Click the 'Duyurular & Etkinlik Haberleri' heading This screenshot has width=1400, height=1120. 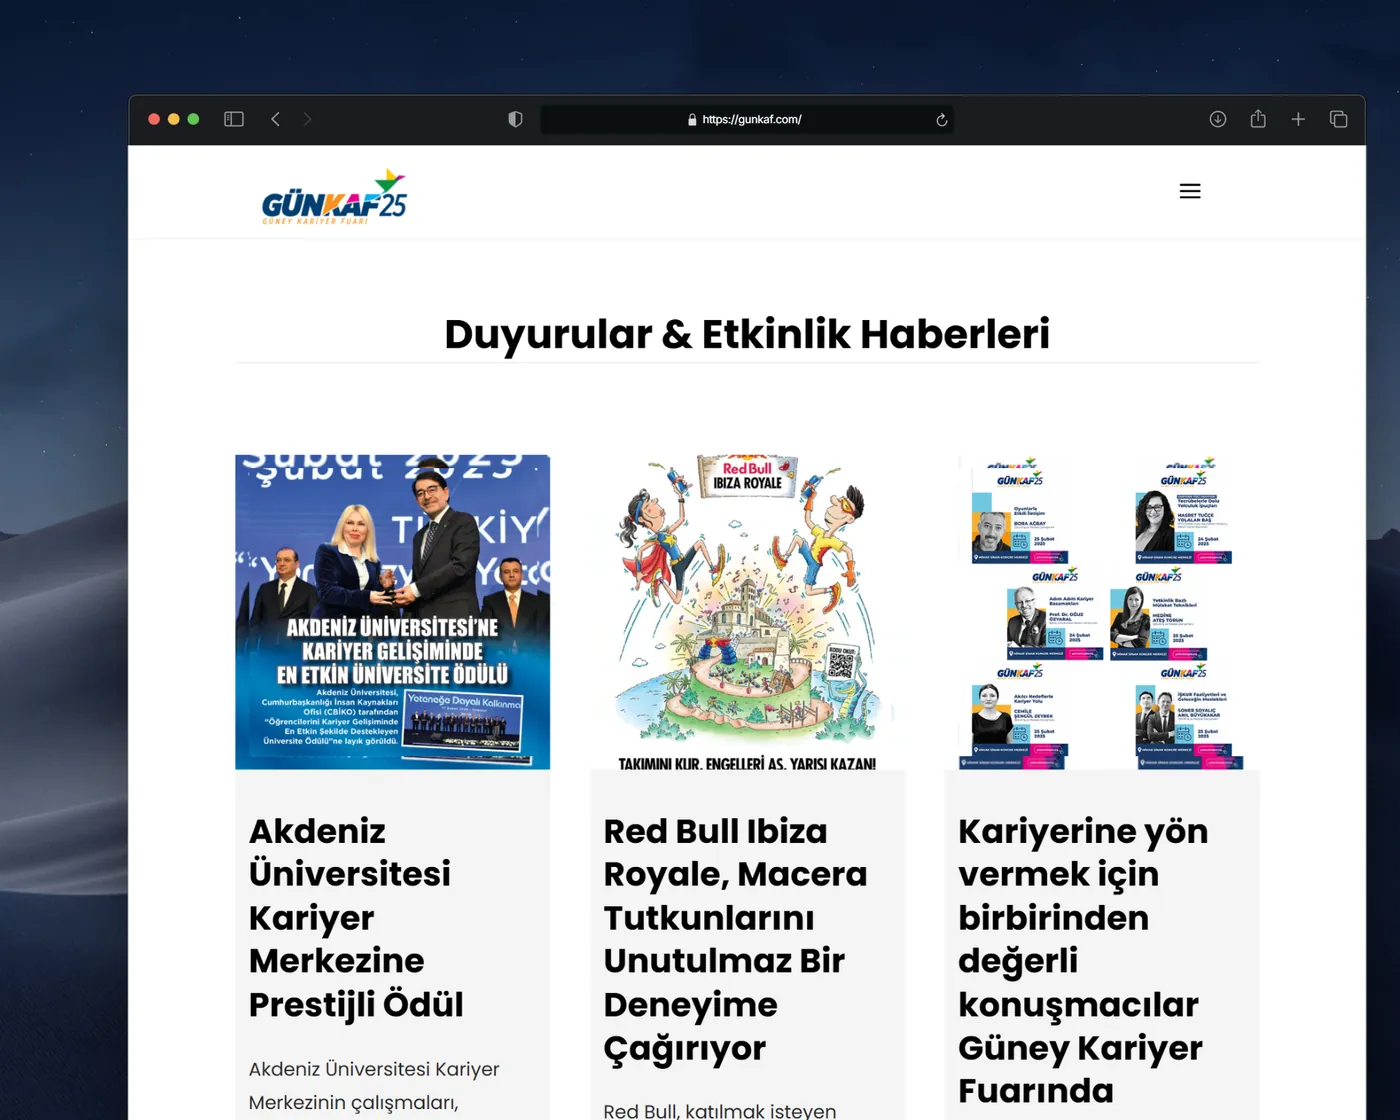point(747,333)
